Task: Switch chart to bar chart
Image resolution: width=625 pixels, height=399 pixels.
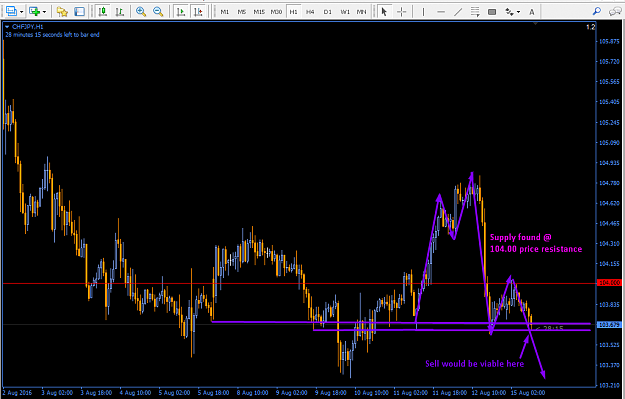Action: [120, 12]
